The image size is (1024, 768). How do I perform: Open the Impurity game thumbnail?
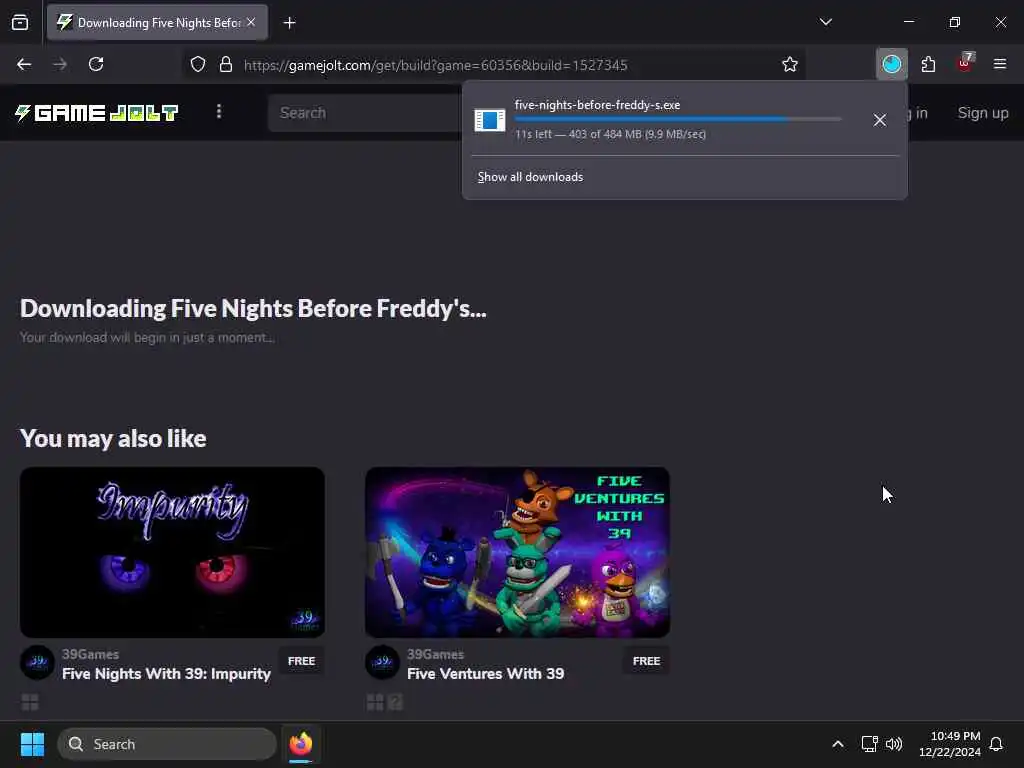point(172,552)
